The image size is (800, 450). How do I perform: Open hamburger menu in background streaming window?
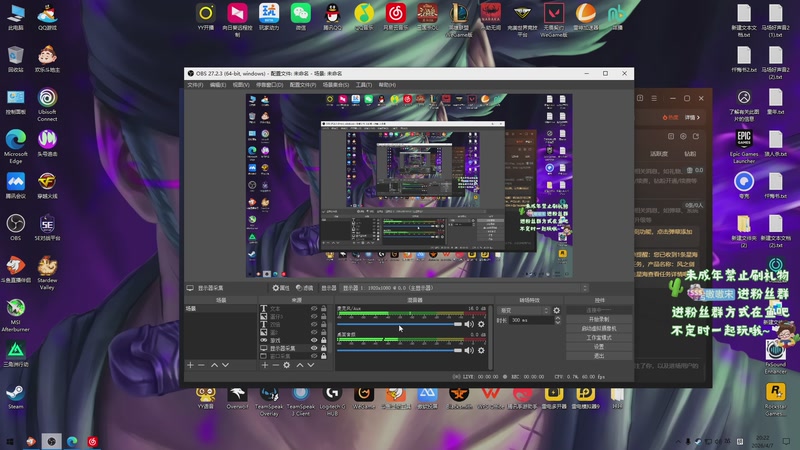pyautogui.click(x=654, y=98)
